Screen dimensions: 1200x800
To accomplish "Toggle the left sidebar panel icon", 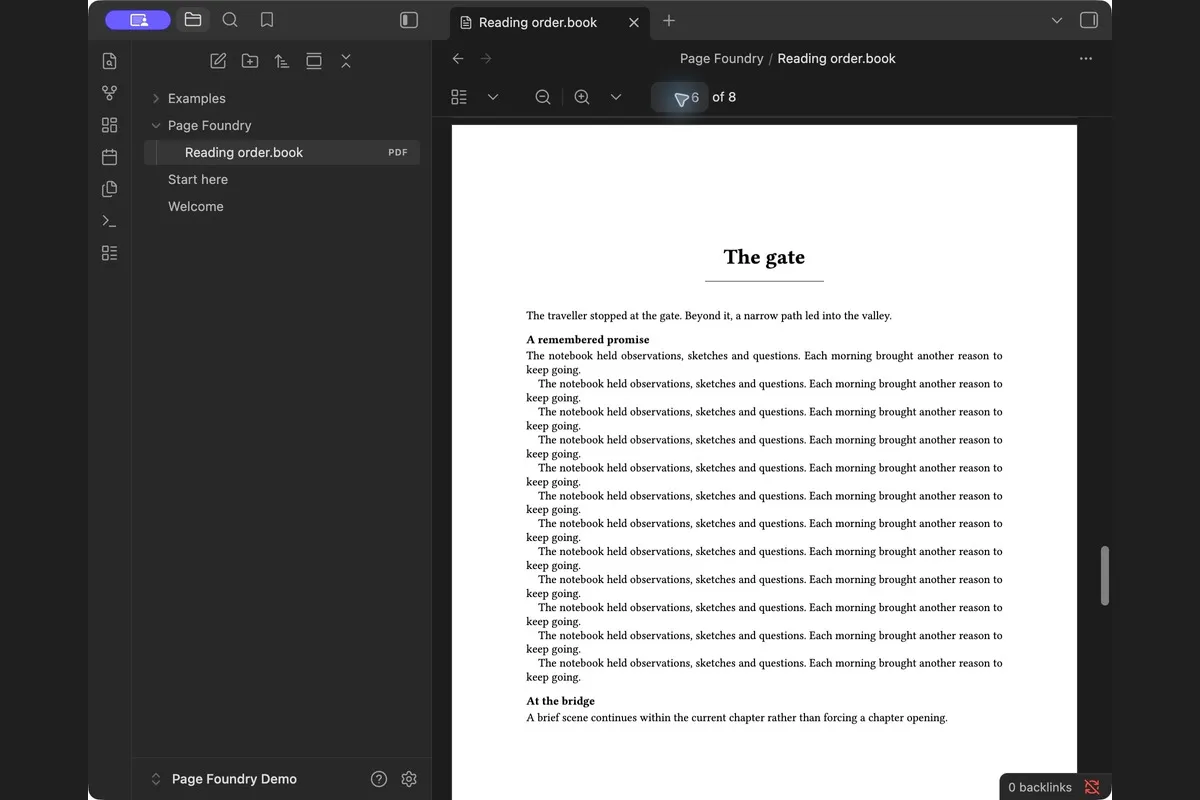I will tap(409, 20).
